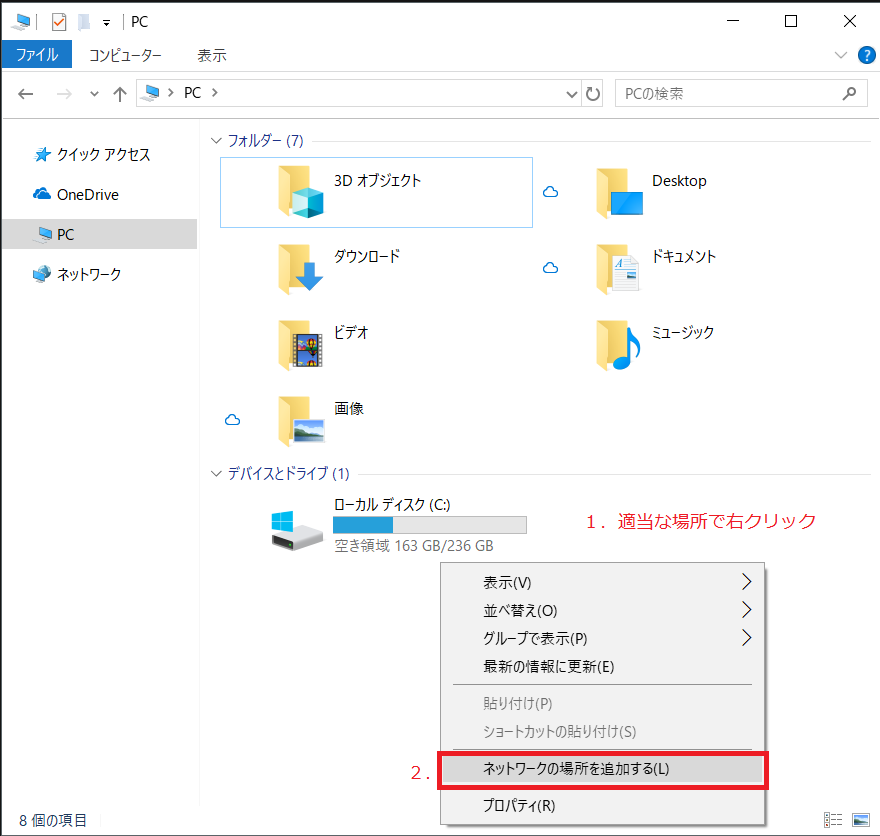This screenshot has height=836, width=880.
Task: Choose ネットワークの場所を追加する(L) from context menu
Action: click(576, 769)
